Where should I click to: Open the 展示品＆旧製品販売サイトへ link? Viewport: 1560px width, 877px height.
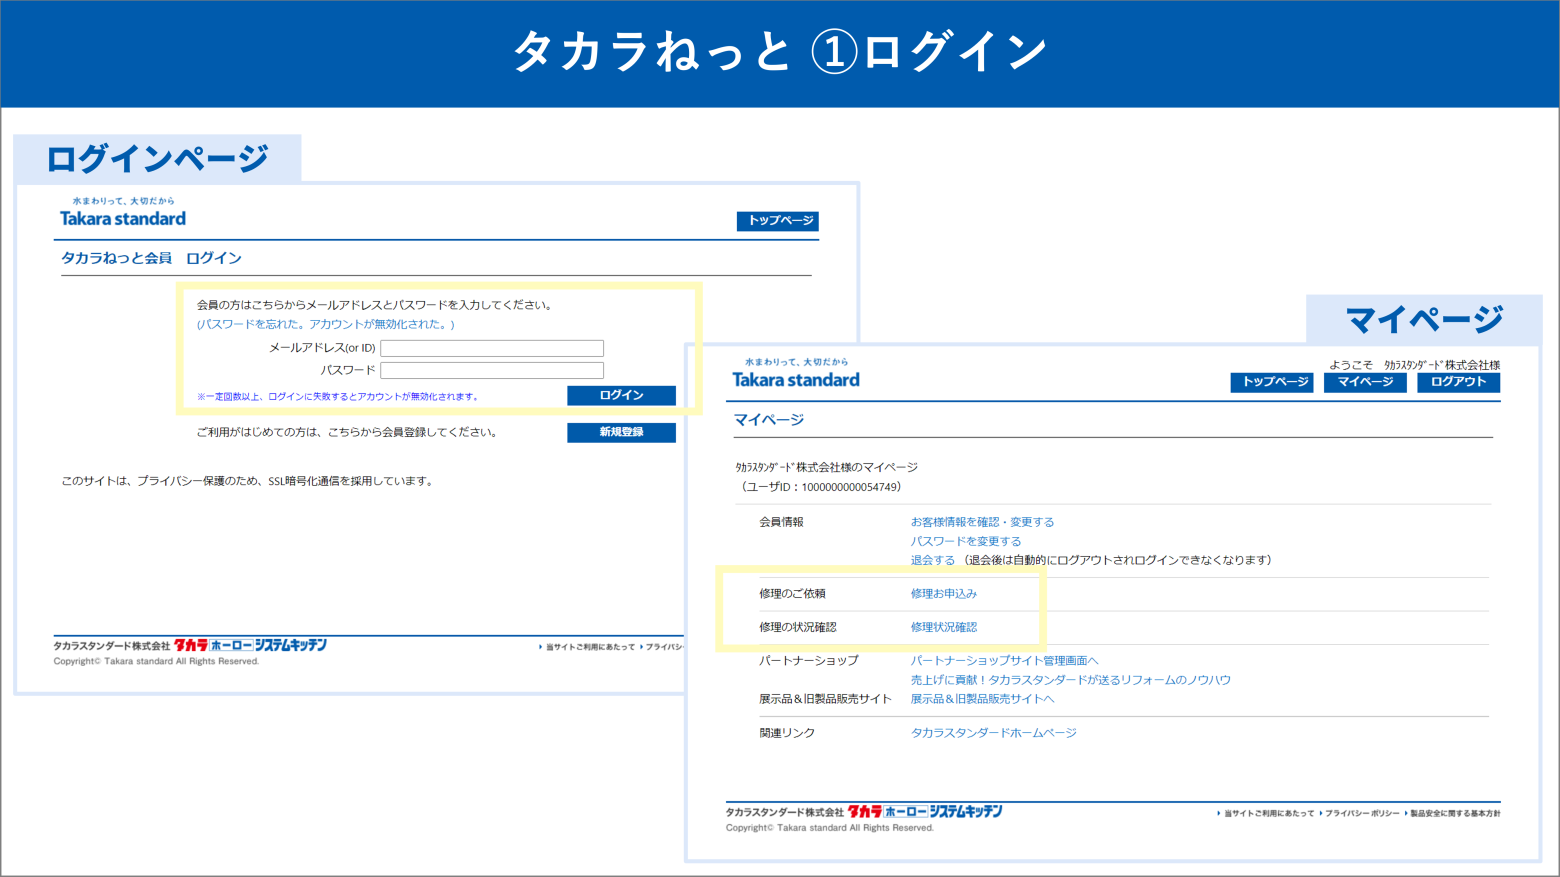[982, 699]
